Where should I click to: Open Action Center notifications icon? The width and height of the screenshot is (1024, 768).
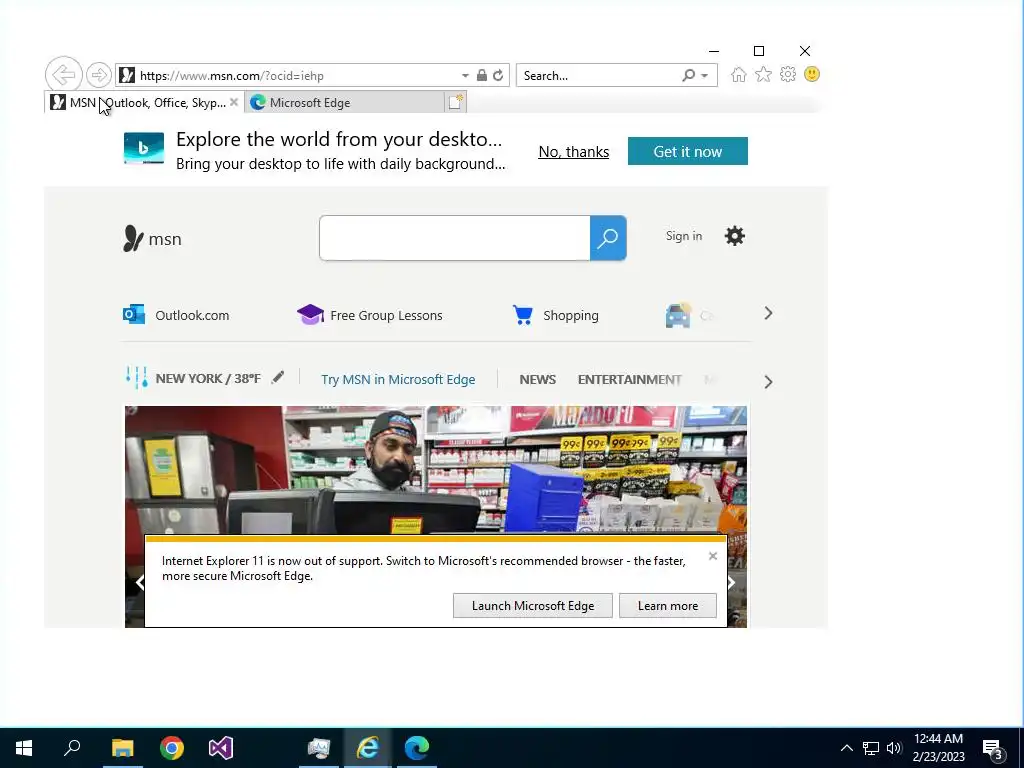point(993,749)
